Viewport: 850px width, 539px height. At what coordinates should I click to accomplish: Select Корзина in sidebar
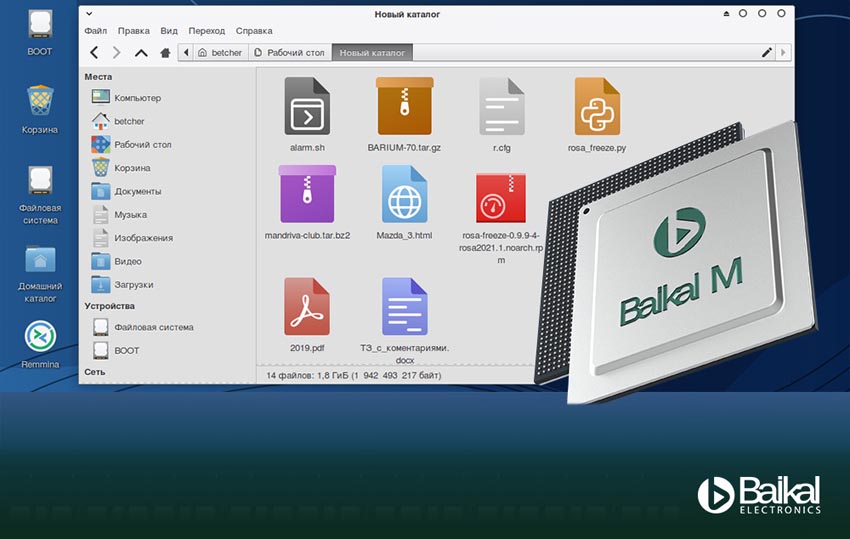coord(121,168)
